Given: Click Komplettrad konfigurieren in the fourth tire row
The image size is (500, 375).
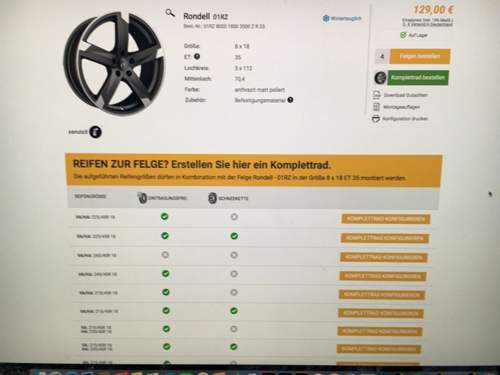Looking at the screenshot, I should (x=383, y=276).
